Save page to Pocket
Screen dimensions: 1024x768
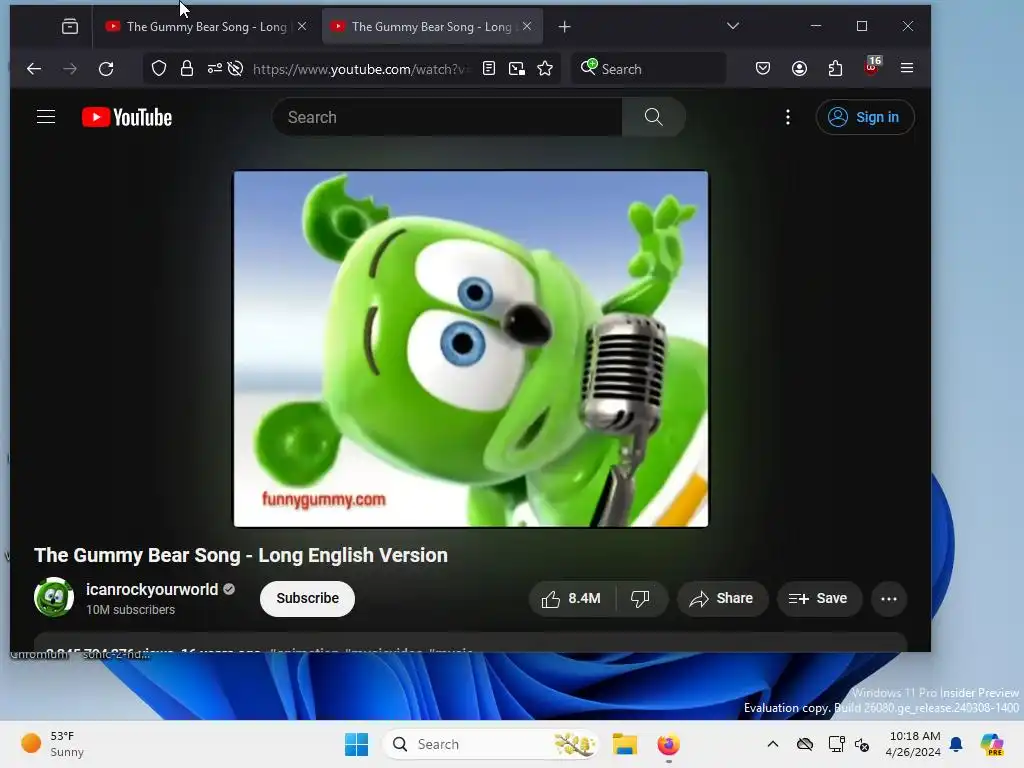click(x=763, y=69)
